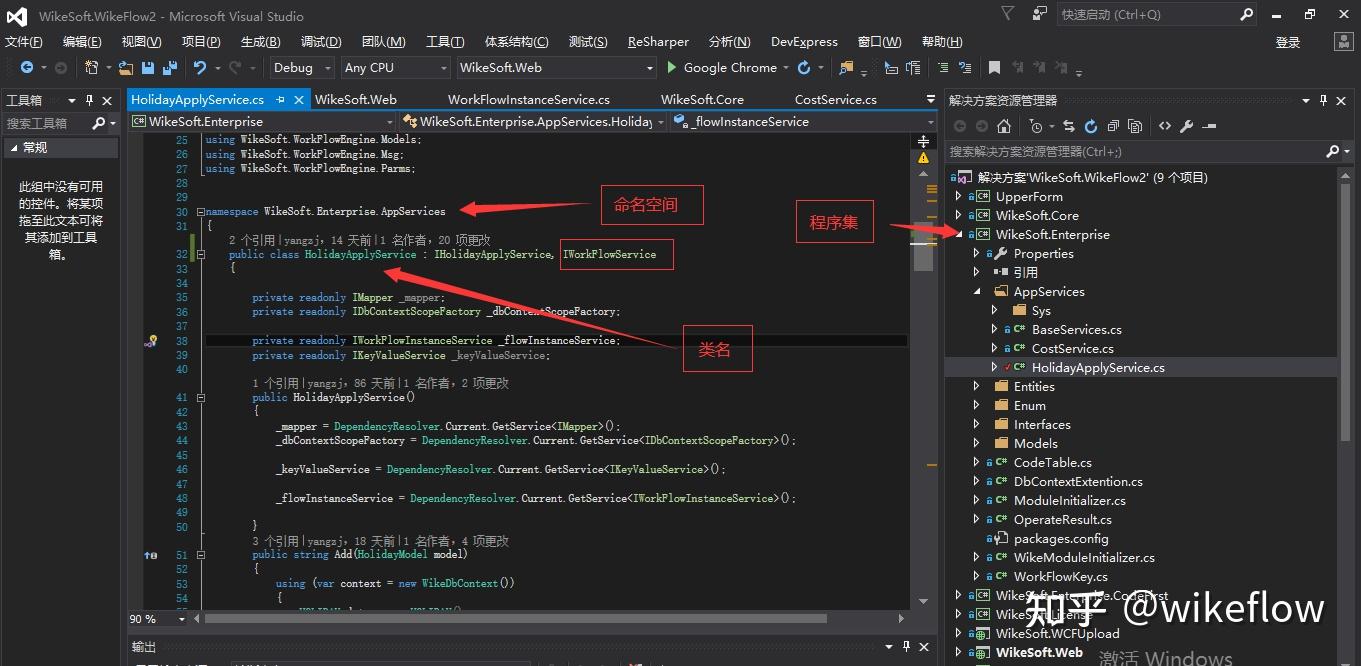Click the bookmark icon on the toolbar
Image resolution: width=1361 pixels, height=666 pixels.
(x=994, y=67)
